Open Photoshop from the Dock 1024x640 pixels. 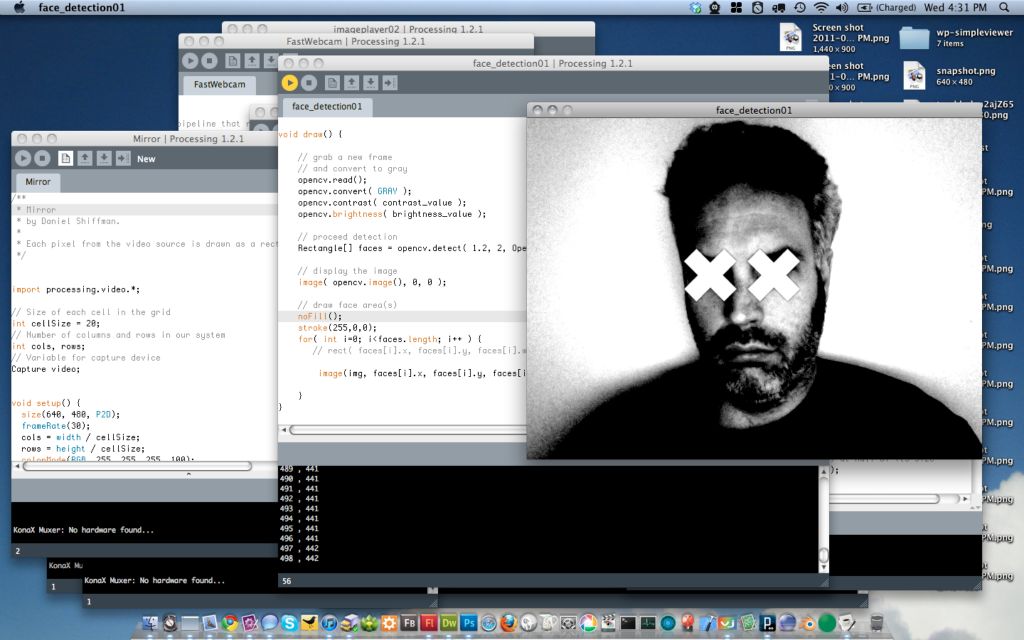[x=470, y=623]
